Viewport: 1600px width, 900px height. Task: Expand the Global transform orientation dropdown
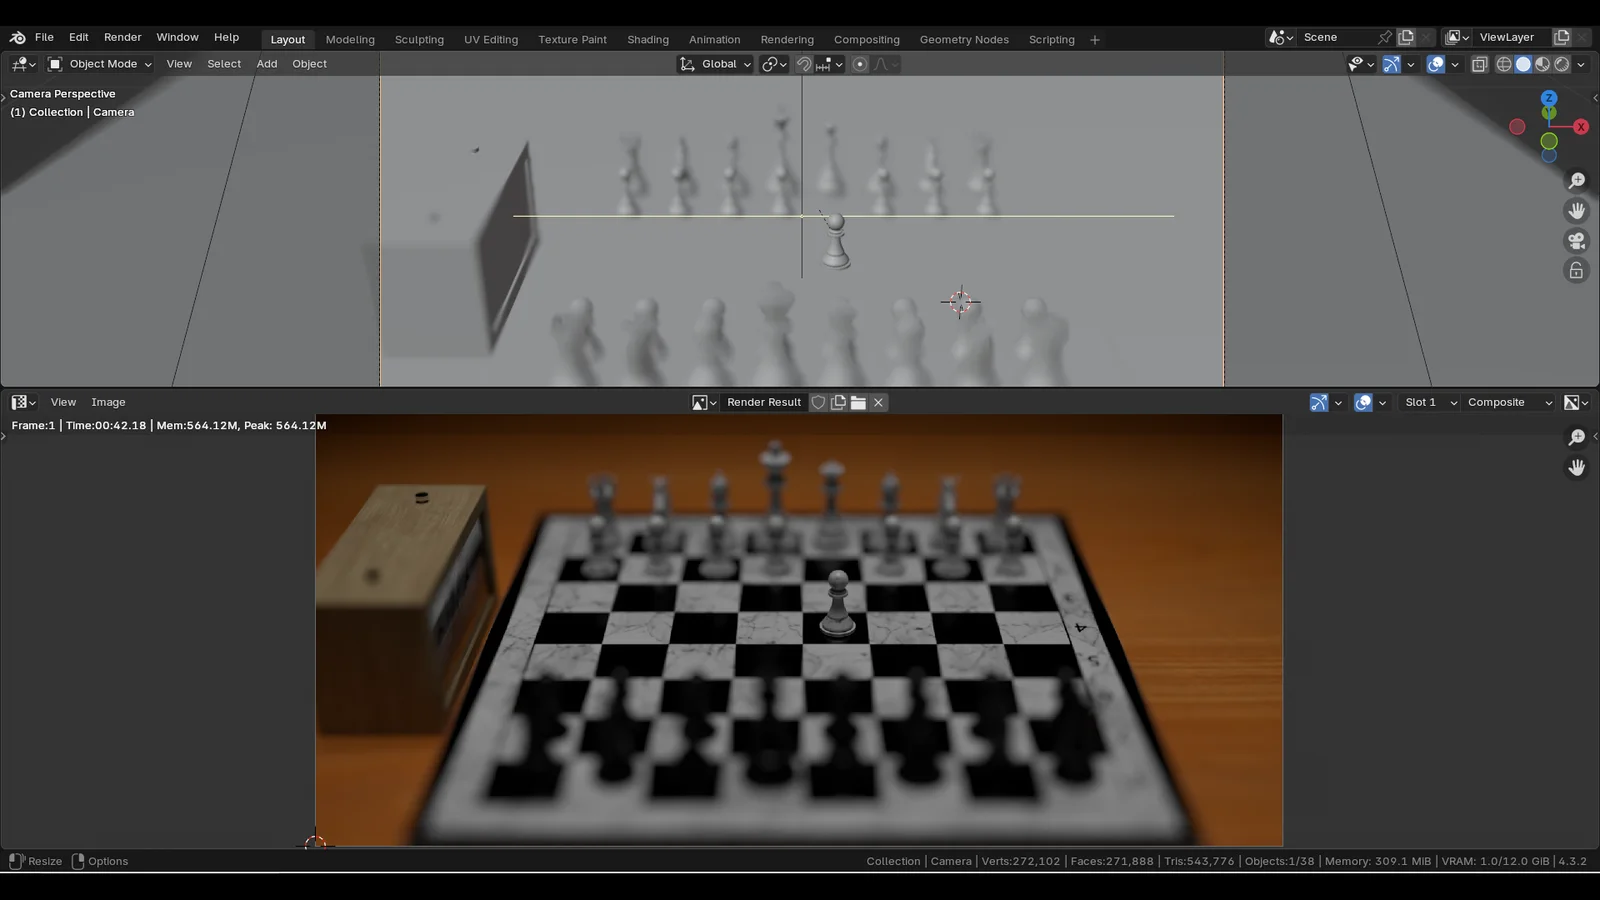[716, 64]
